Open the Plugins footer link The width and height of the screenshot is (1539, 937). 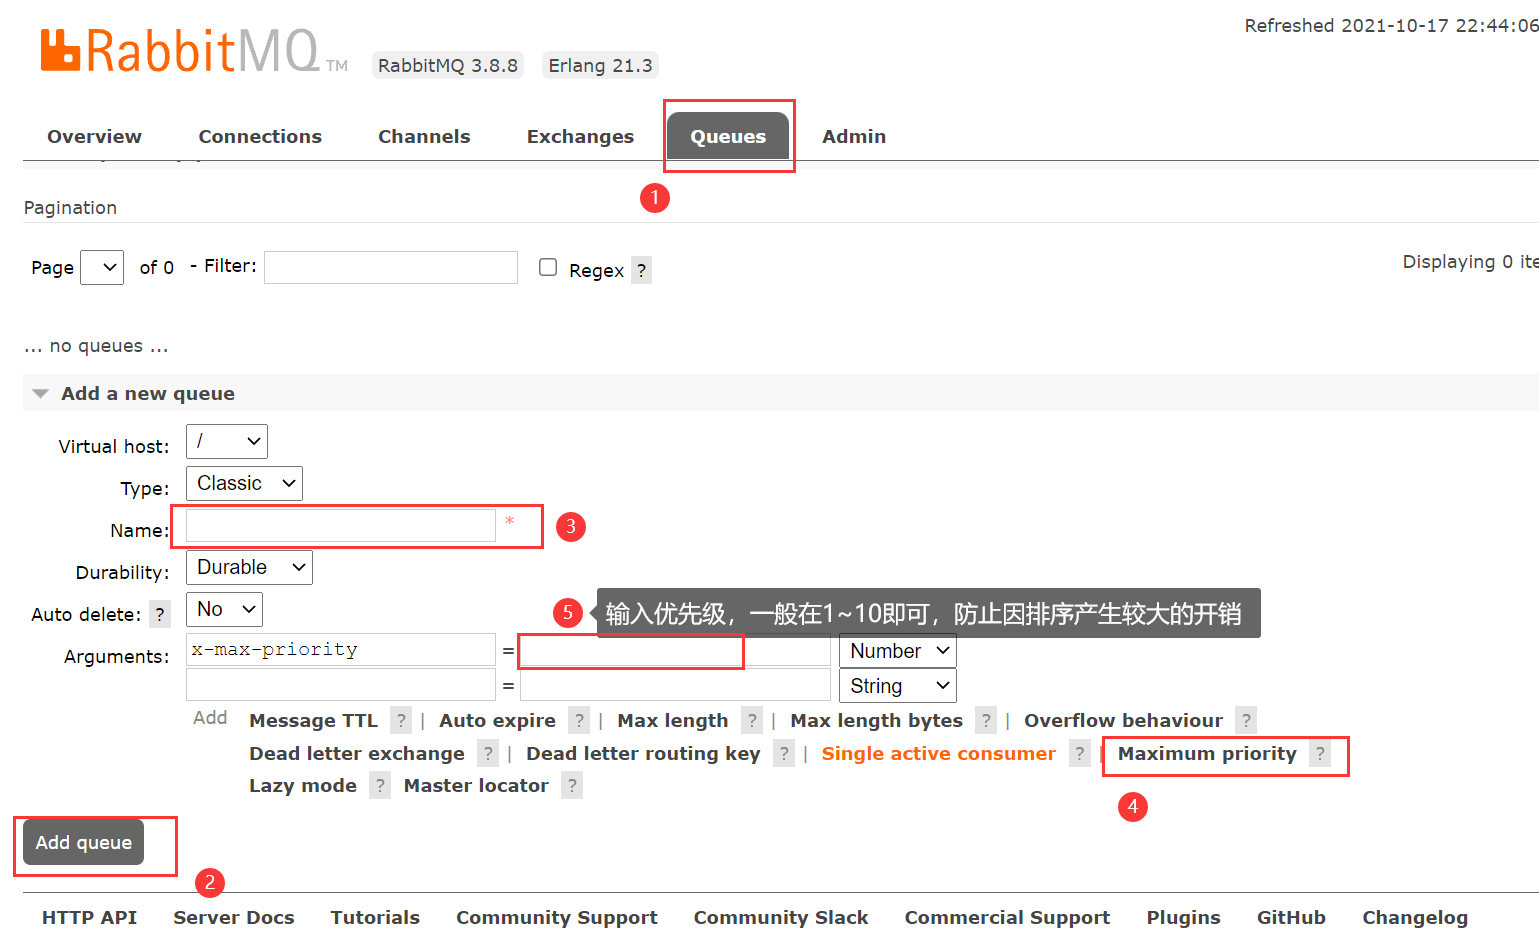1183,917
